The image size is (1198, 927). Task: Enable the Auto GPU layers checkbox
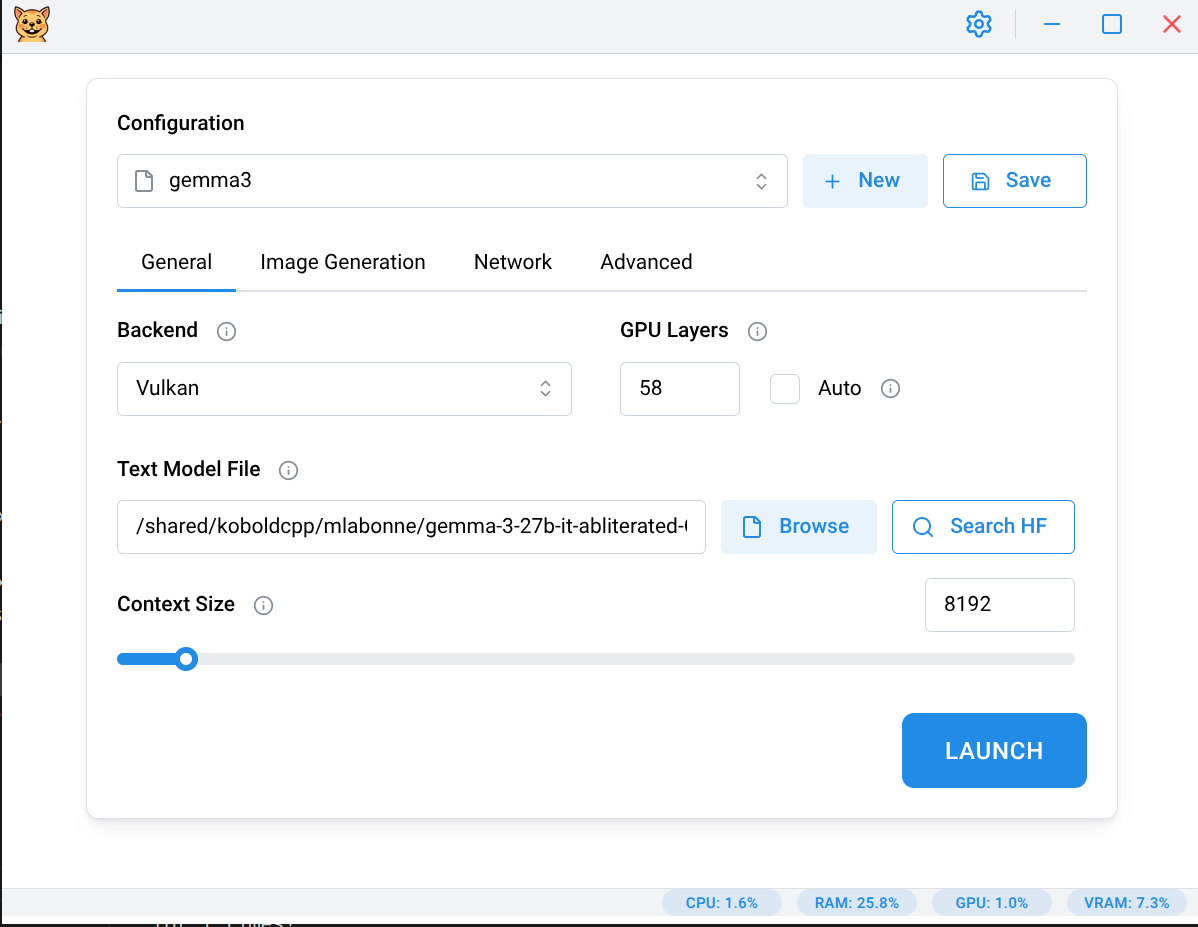pos(785,389)
